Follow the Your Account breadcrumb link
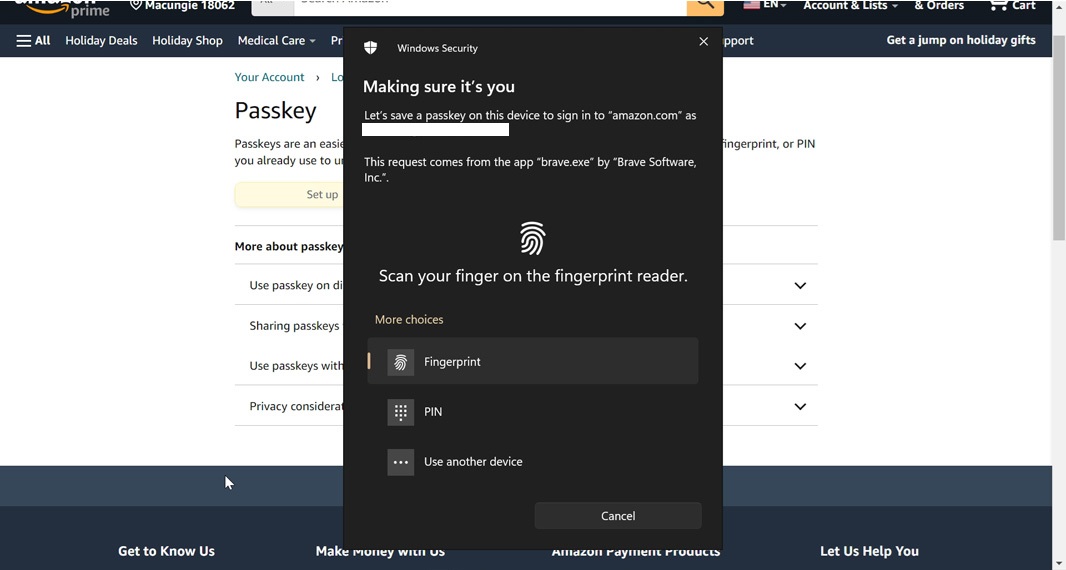 269,77
